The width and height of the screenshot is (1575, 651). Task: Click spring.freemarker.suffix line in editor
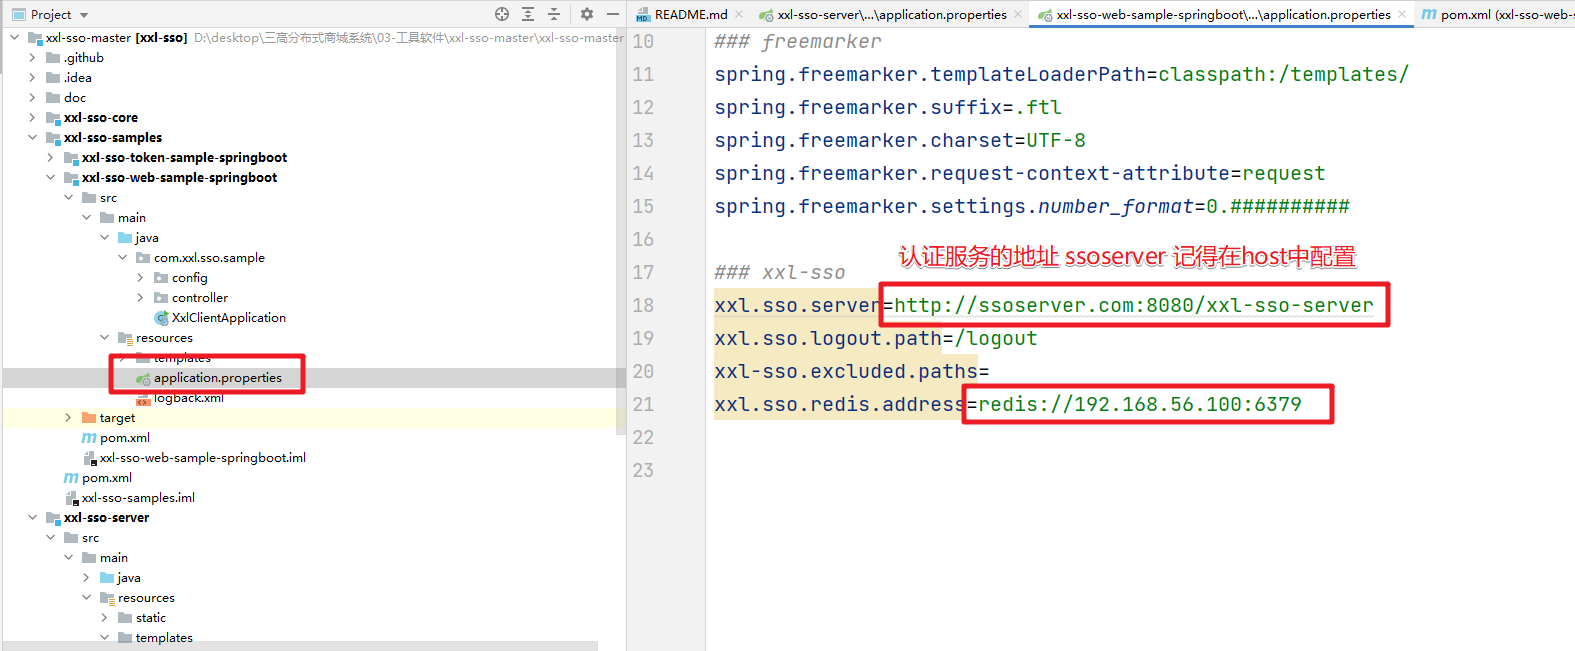(x=888, y=107)
